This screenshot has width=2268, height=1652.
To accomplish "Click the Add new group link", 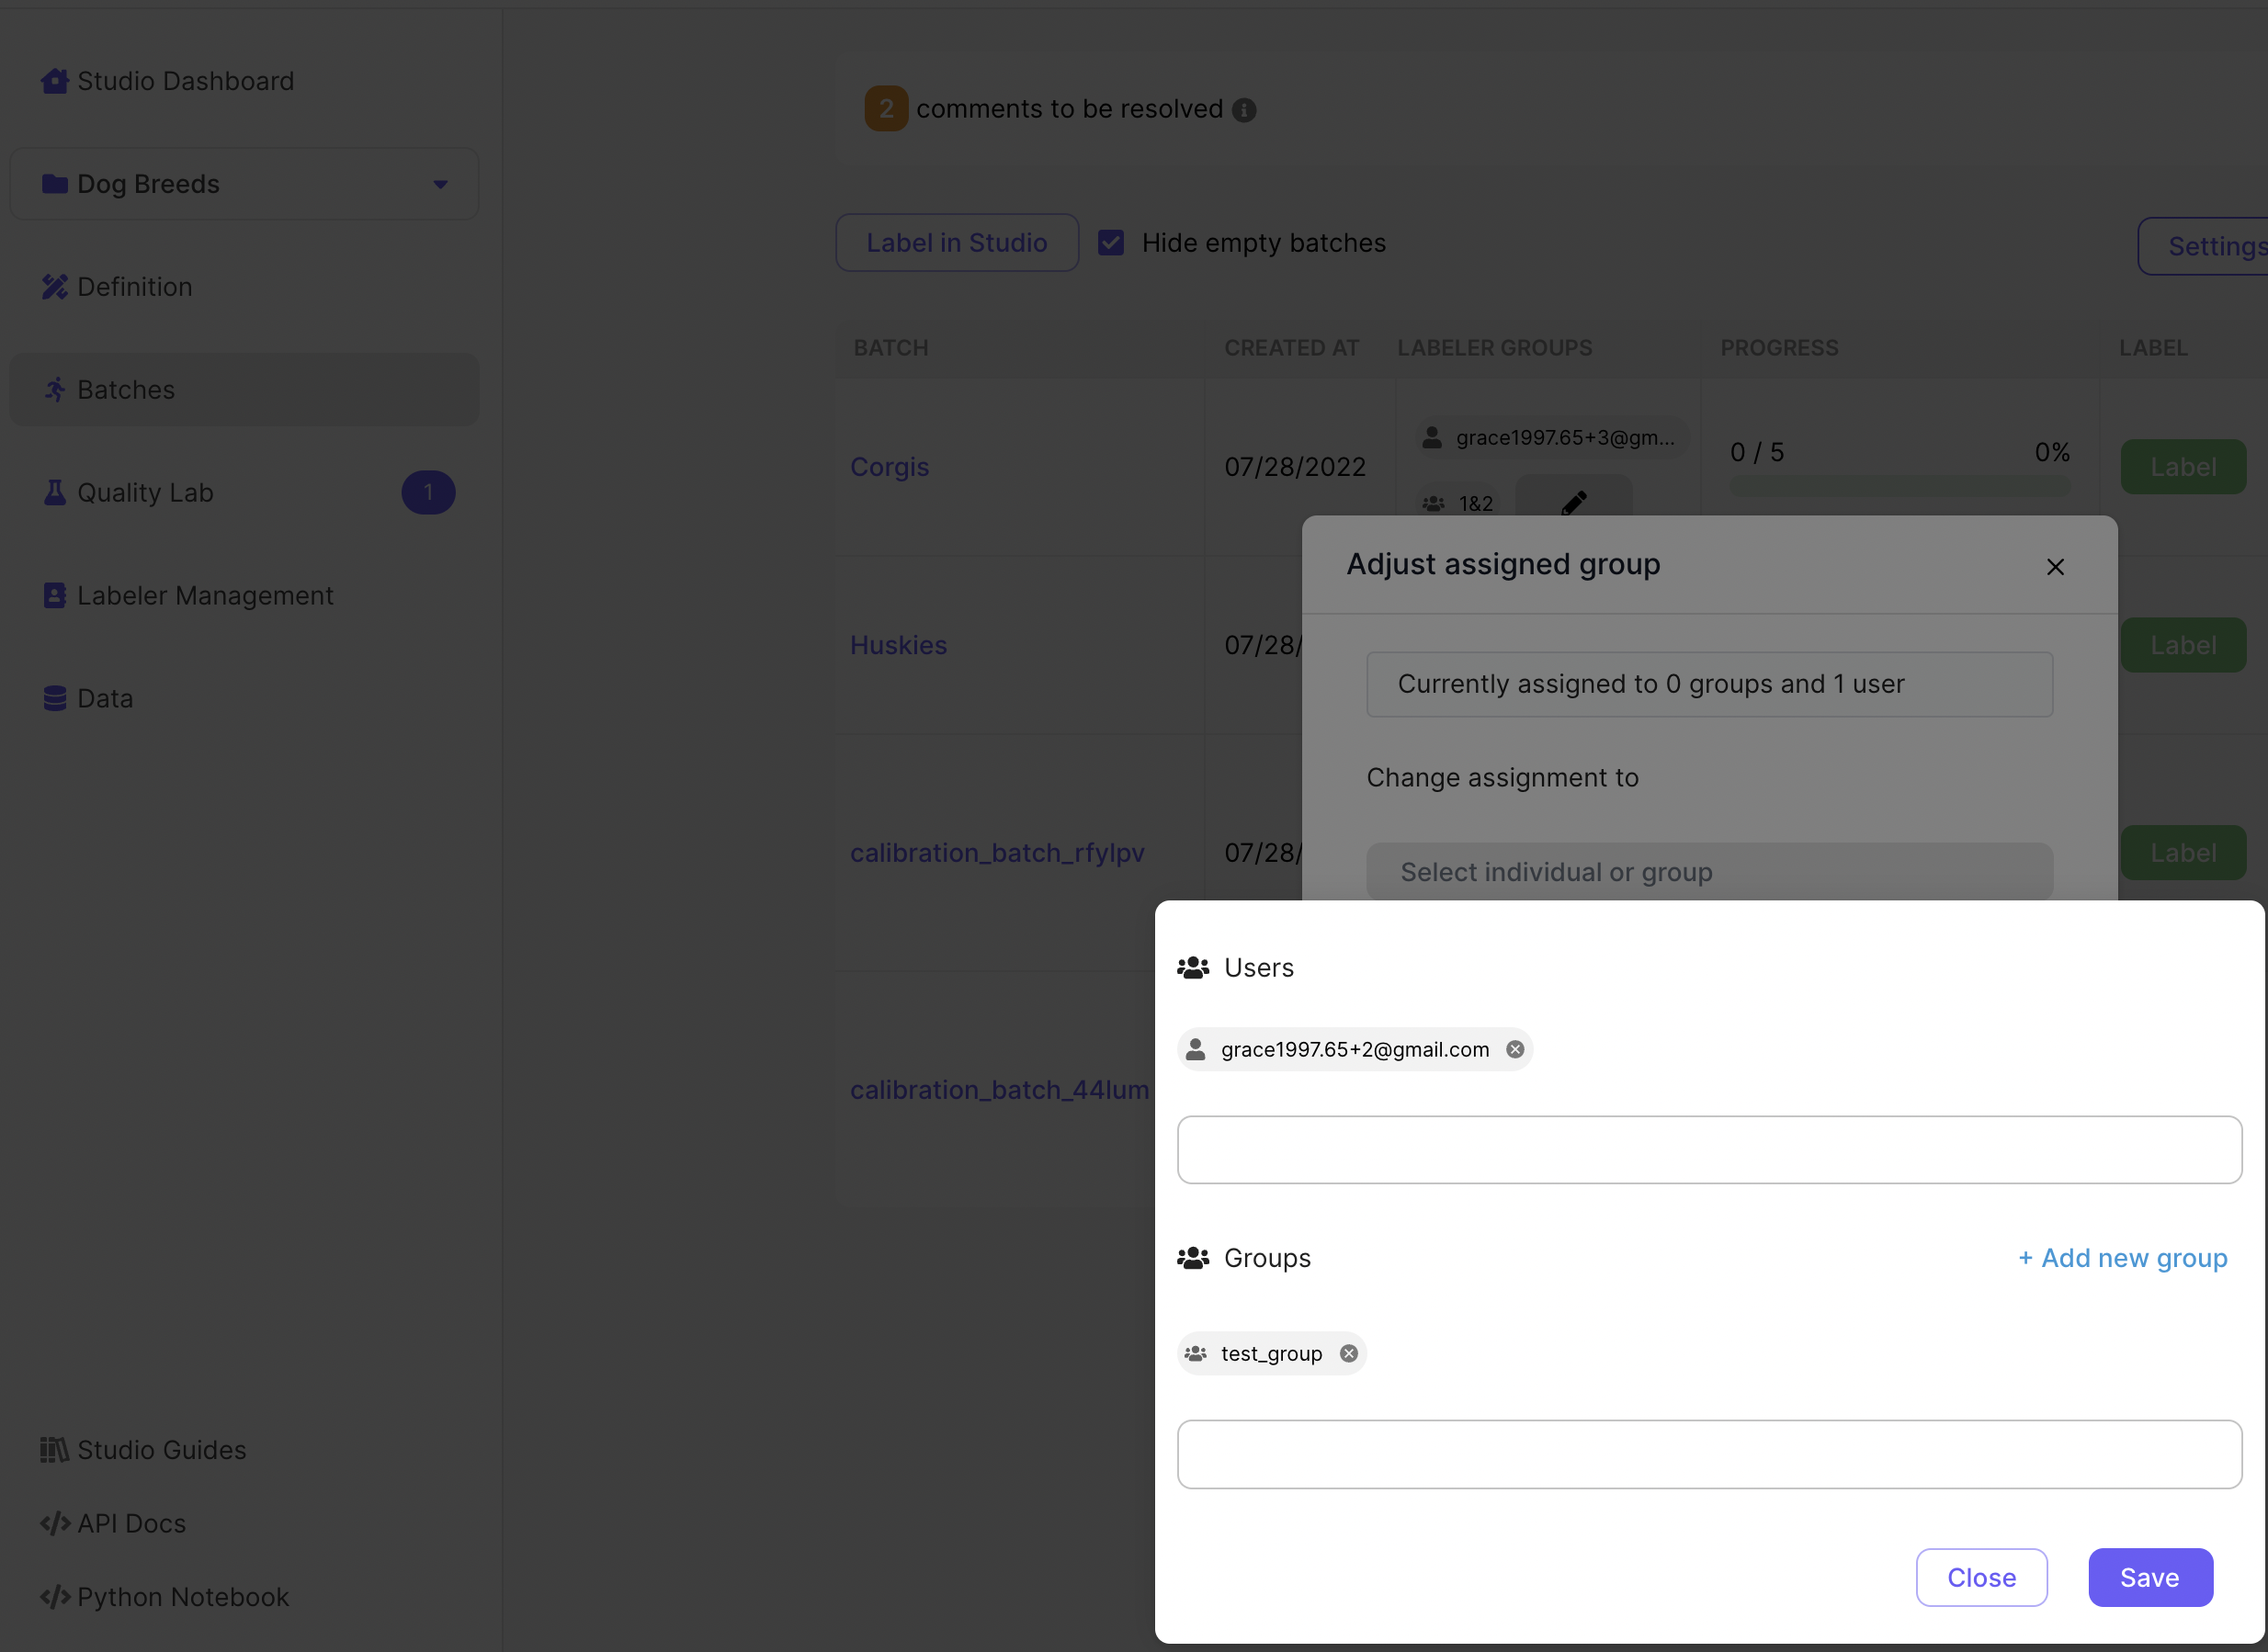I will tap(2122, 1258).
